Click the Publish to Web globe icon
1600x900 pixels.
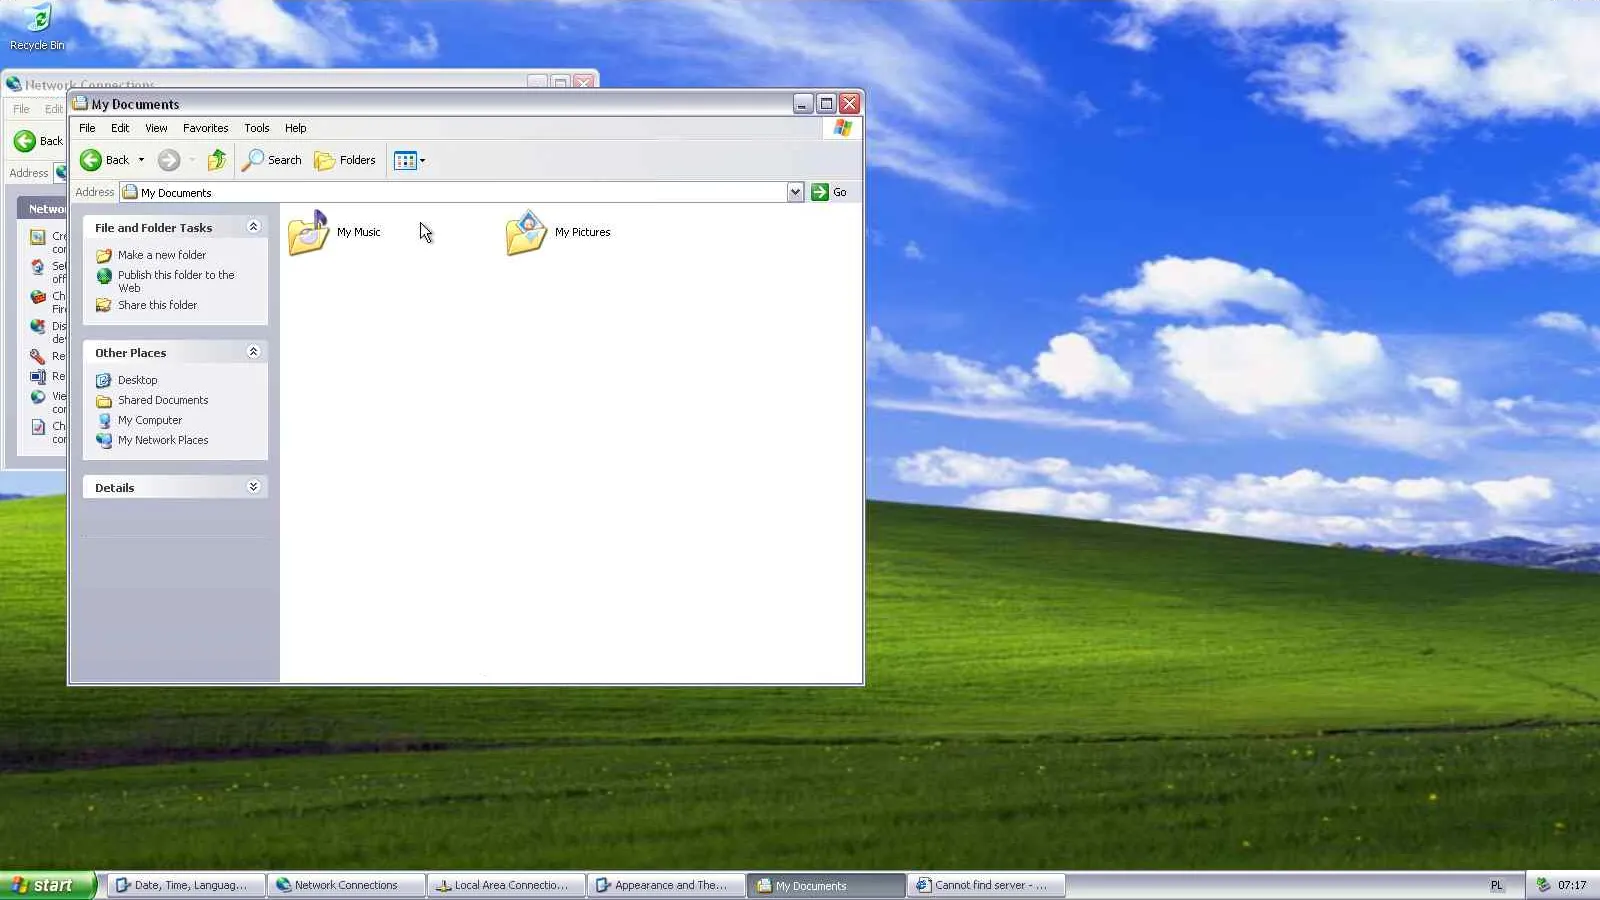coord(104,275)
